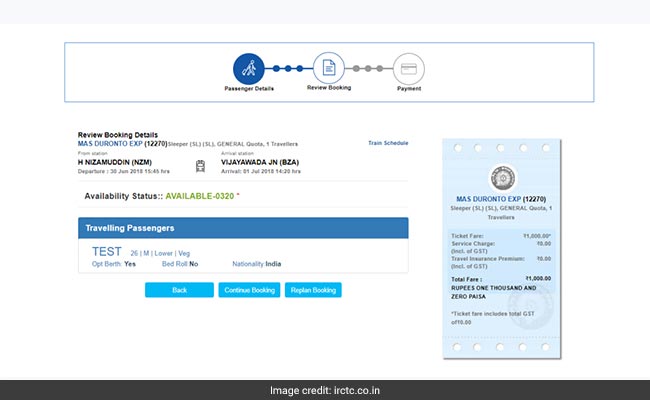
Task: Click the Total Fare row on the ticket
Action: click(x=497, y=277)
